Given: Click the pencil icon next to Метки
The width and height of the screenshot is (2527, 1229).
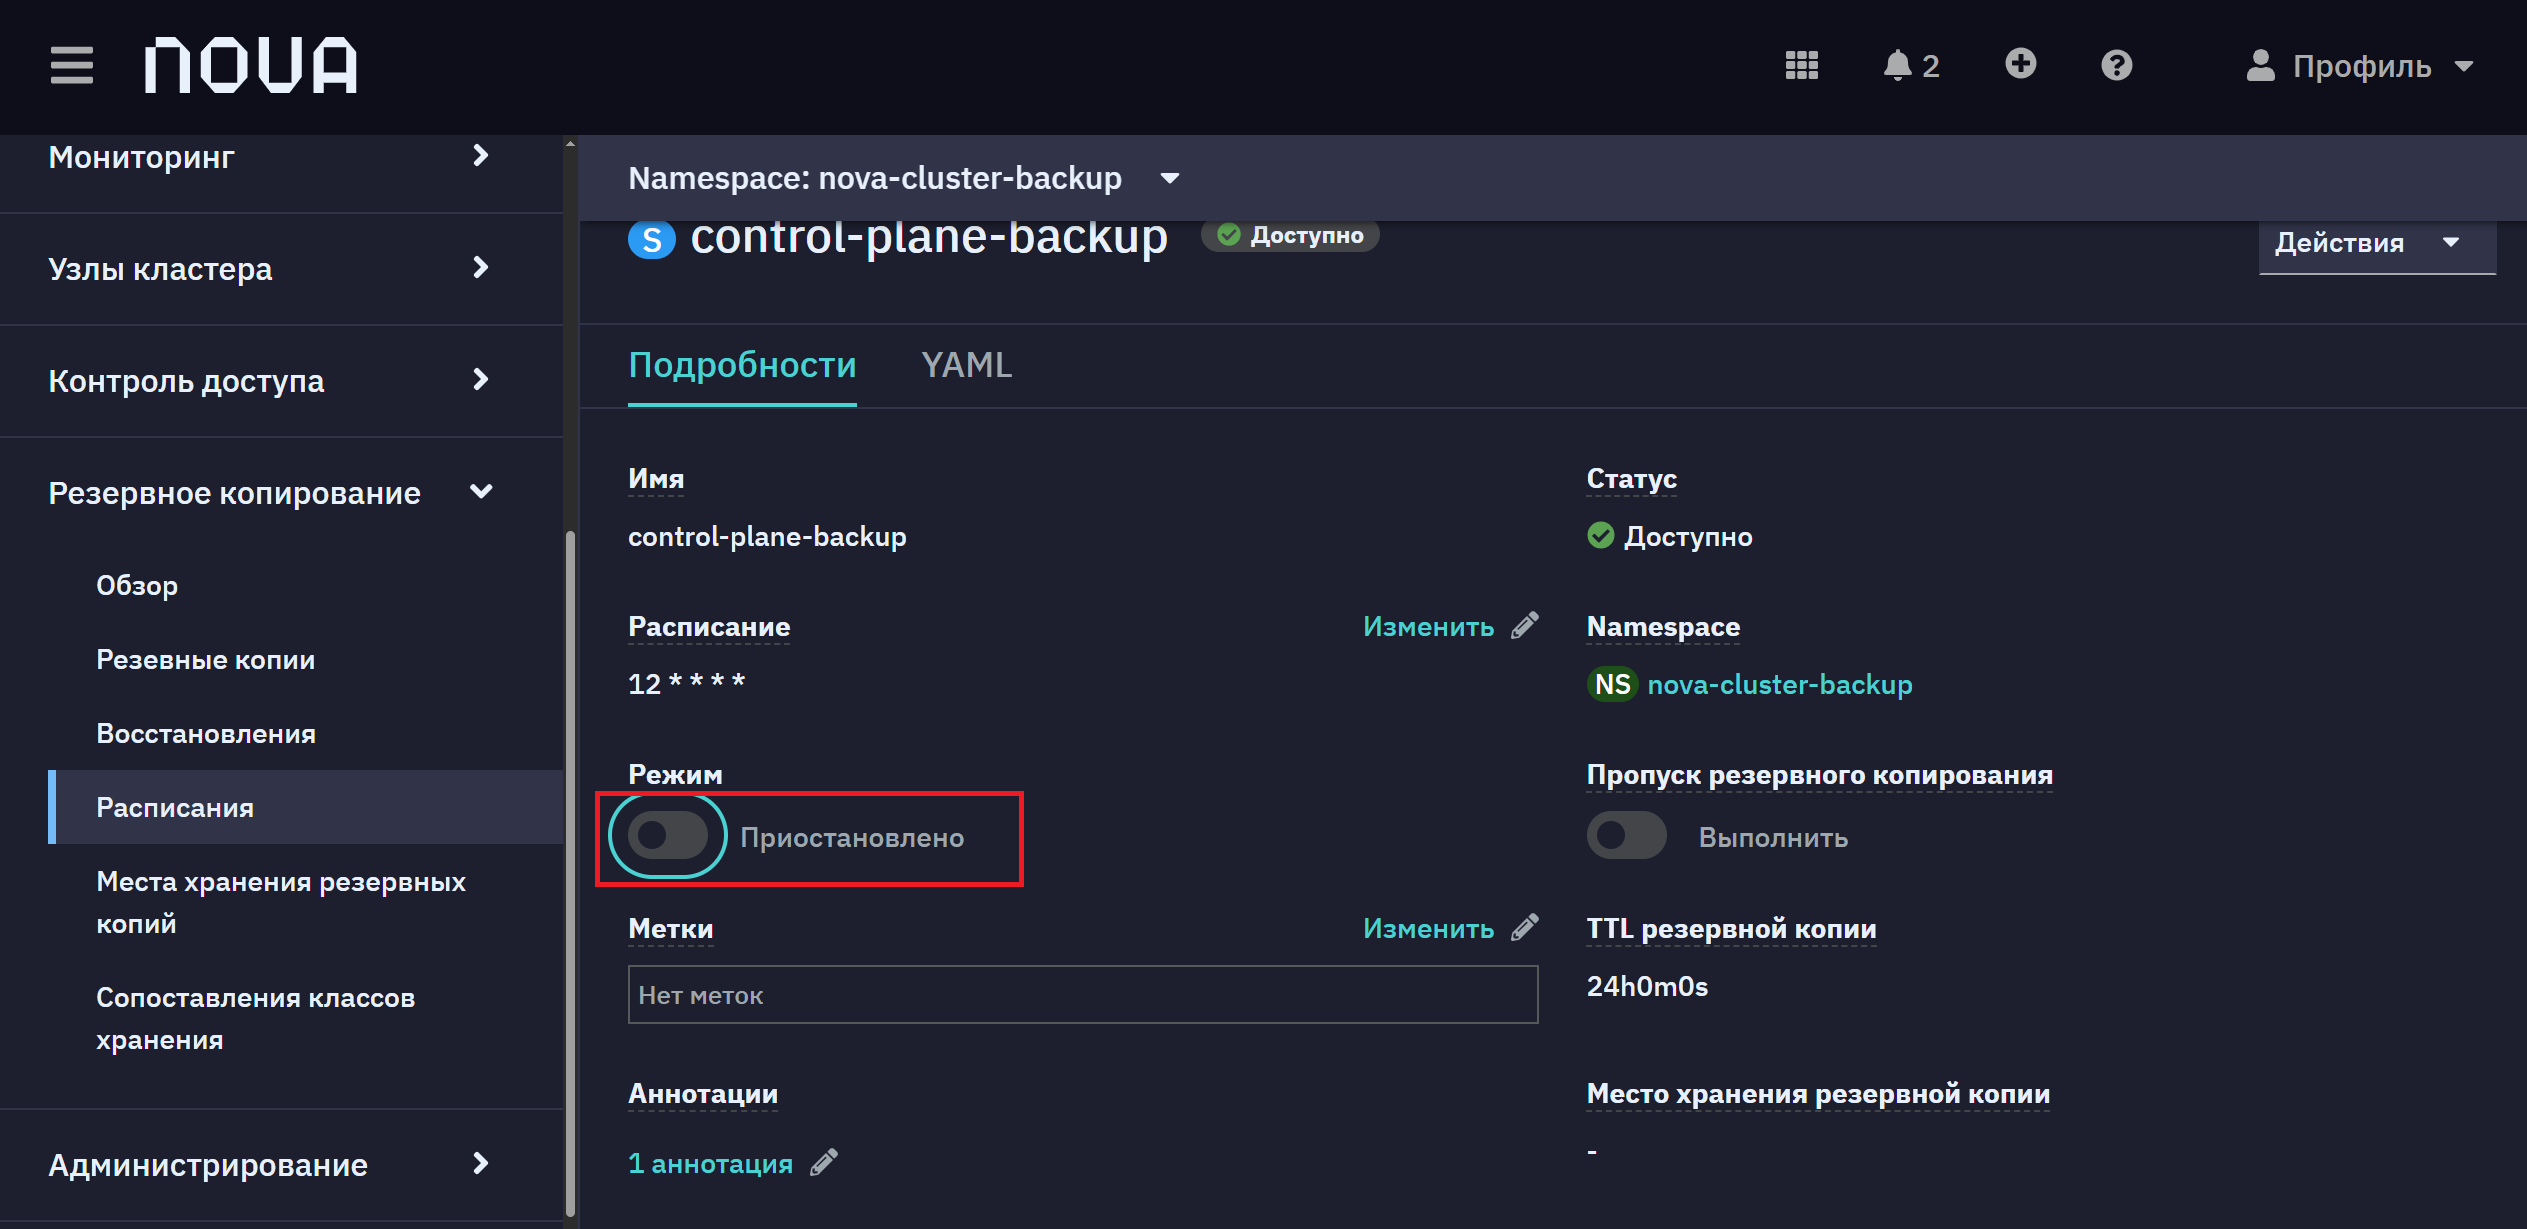Looking at the screenshot, I should 1525,928.
